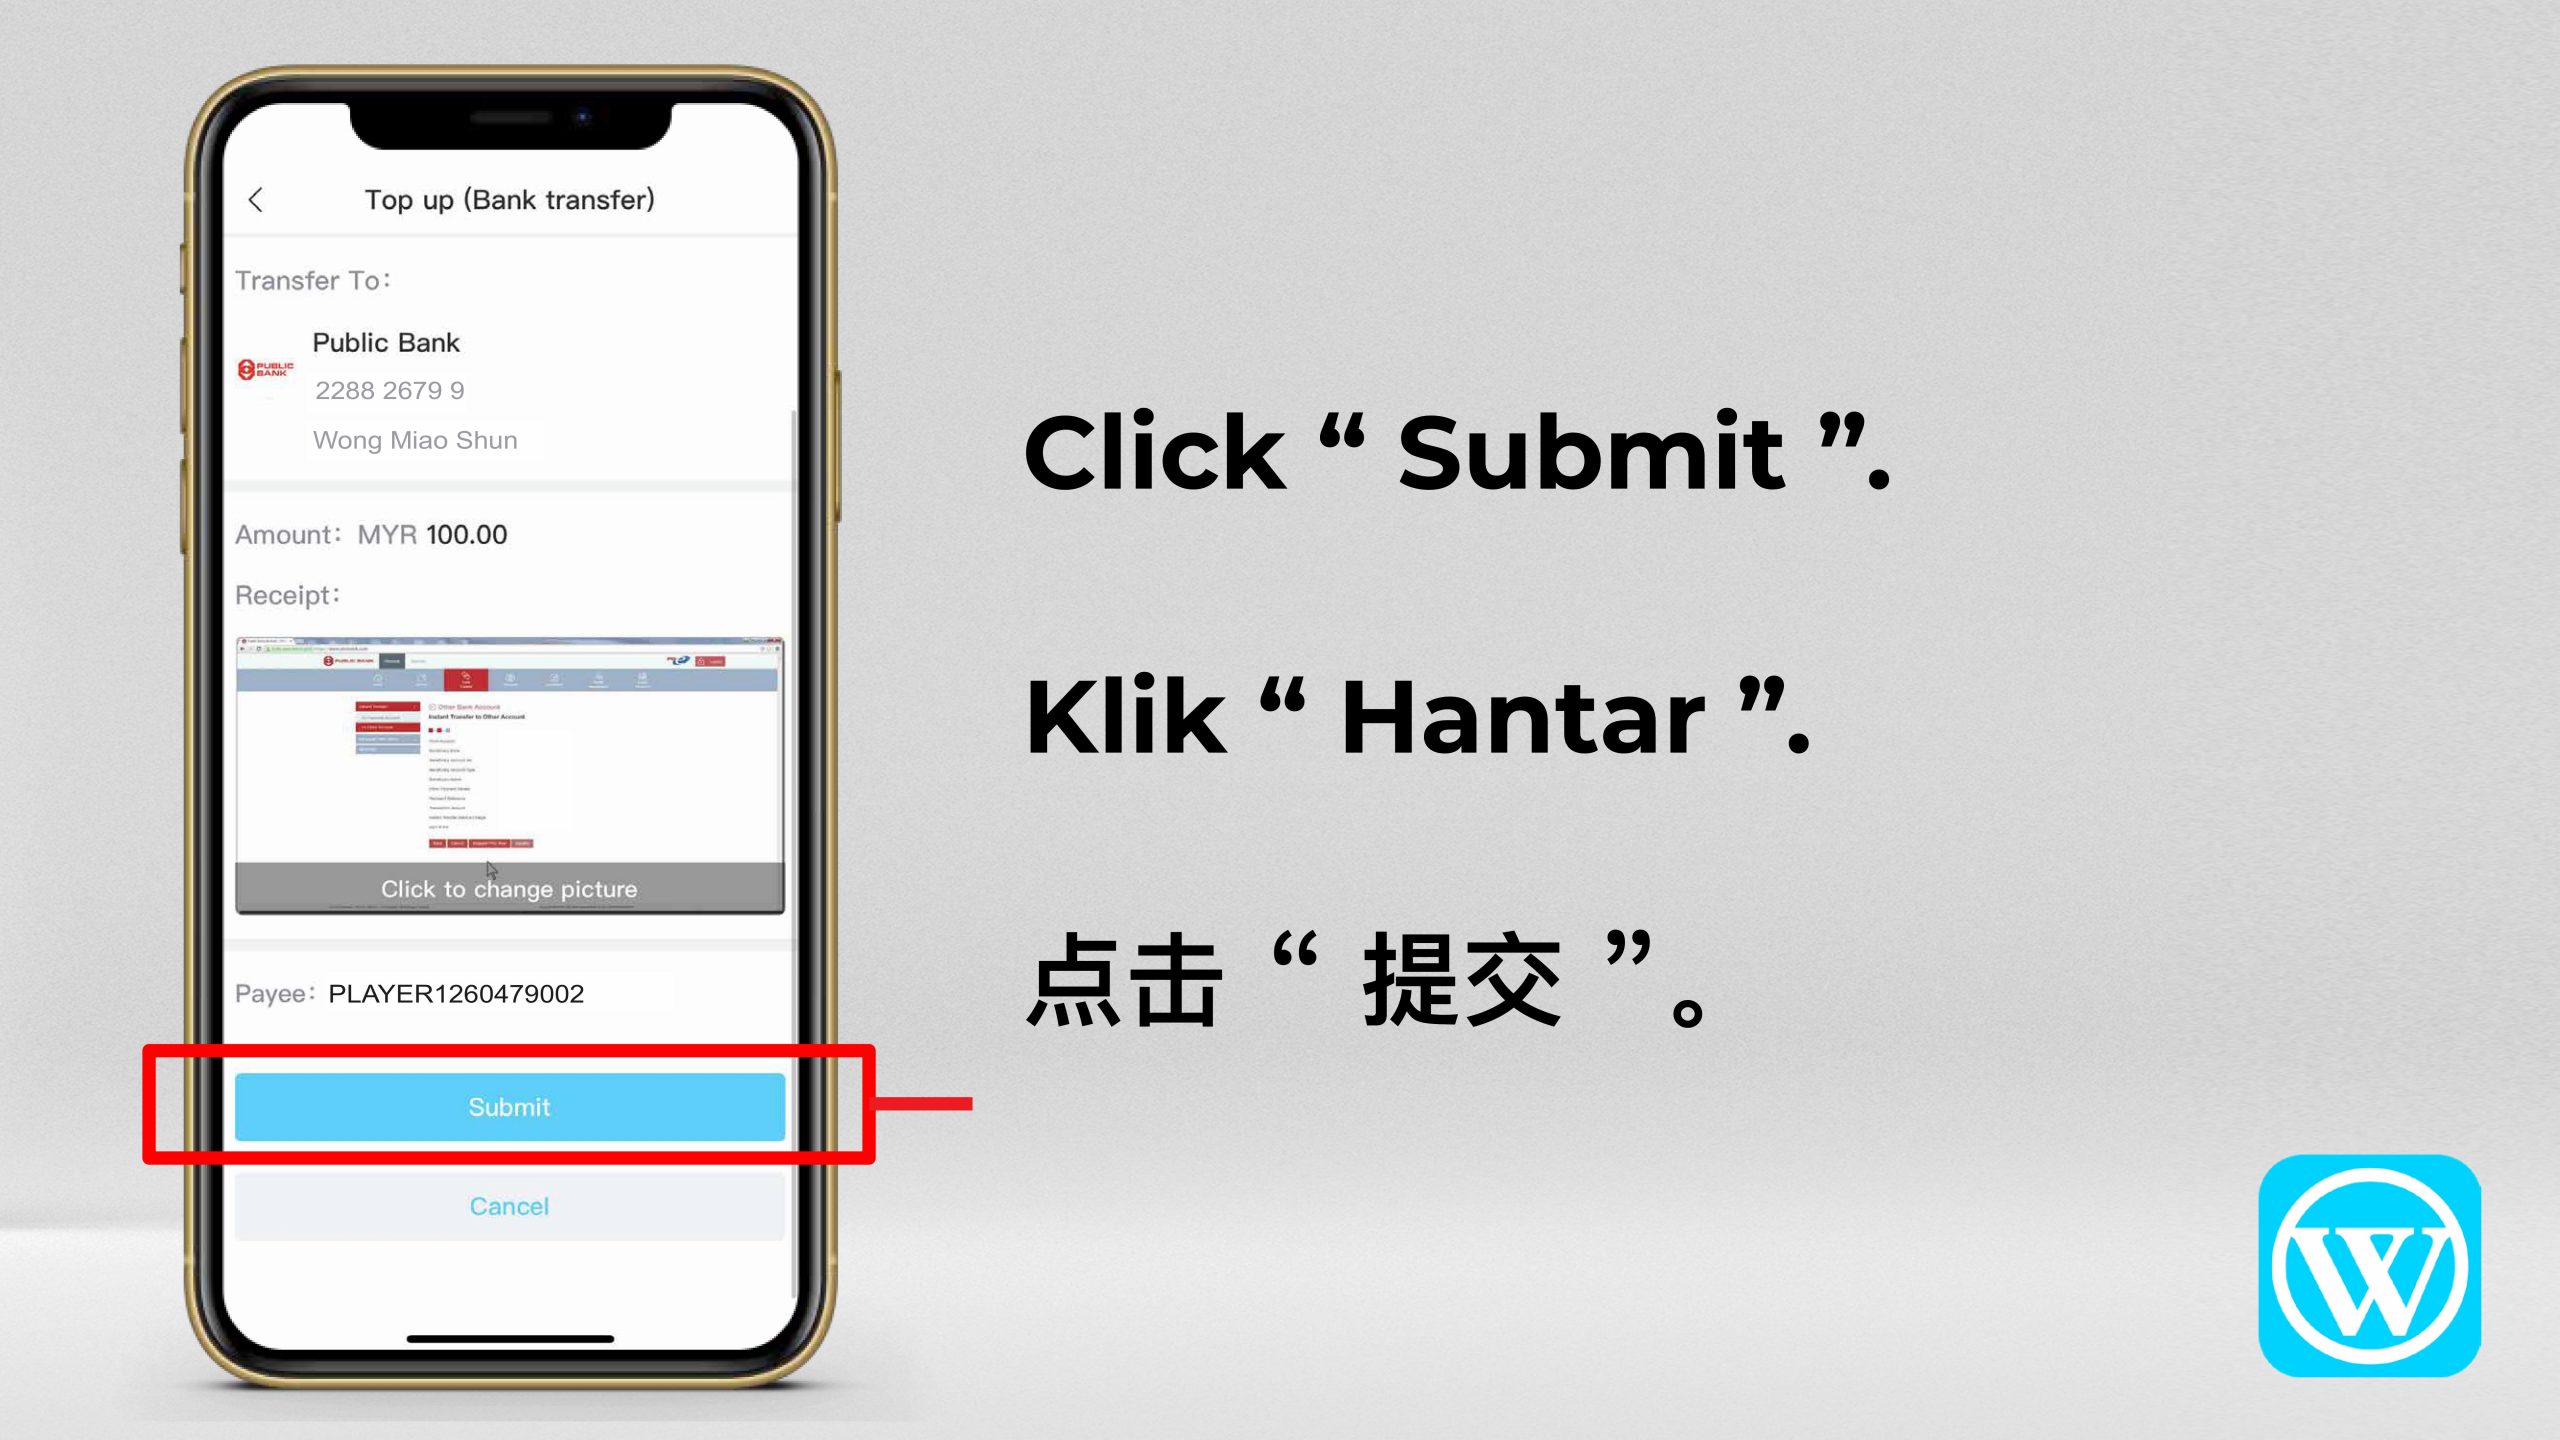The image size is (2560, 1440).
Task: Click Cancel to abort the transaction
Action: click(510, 1204)
